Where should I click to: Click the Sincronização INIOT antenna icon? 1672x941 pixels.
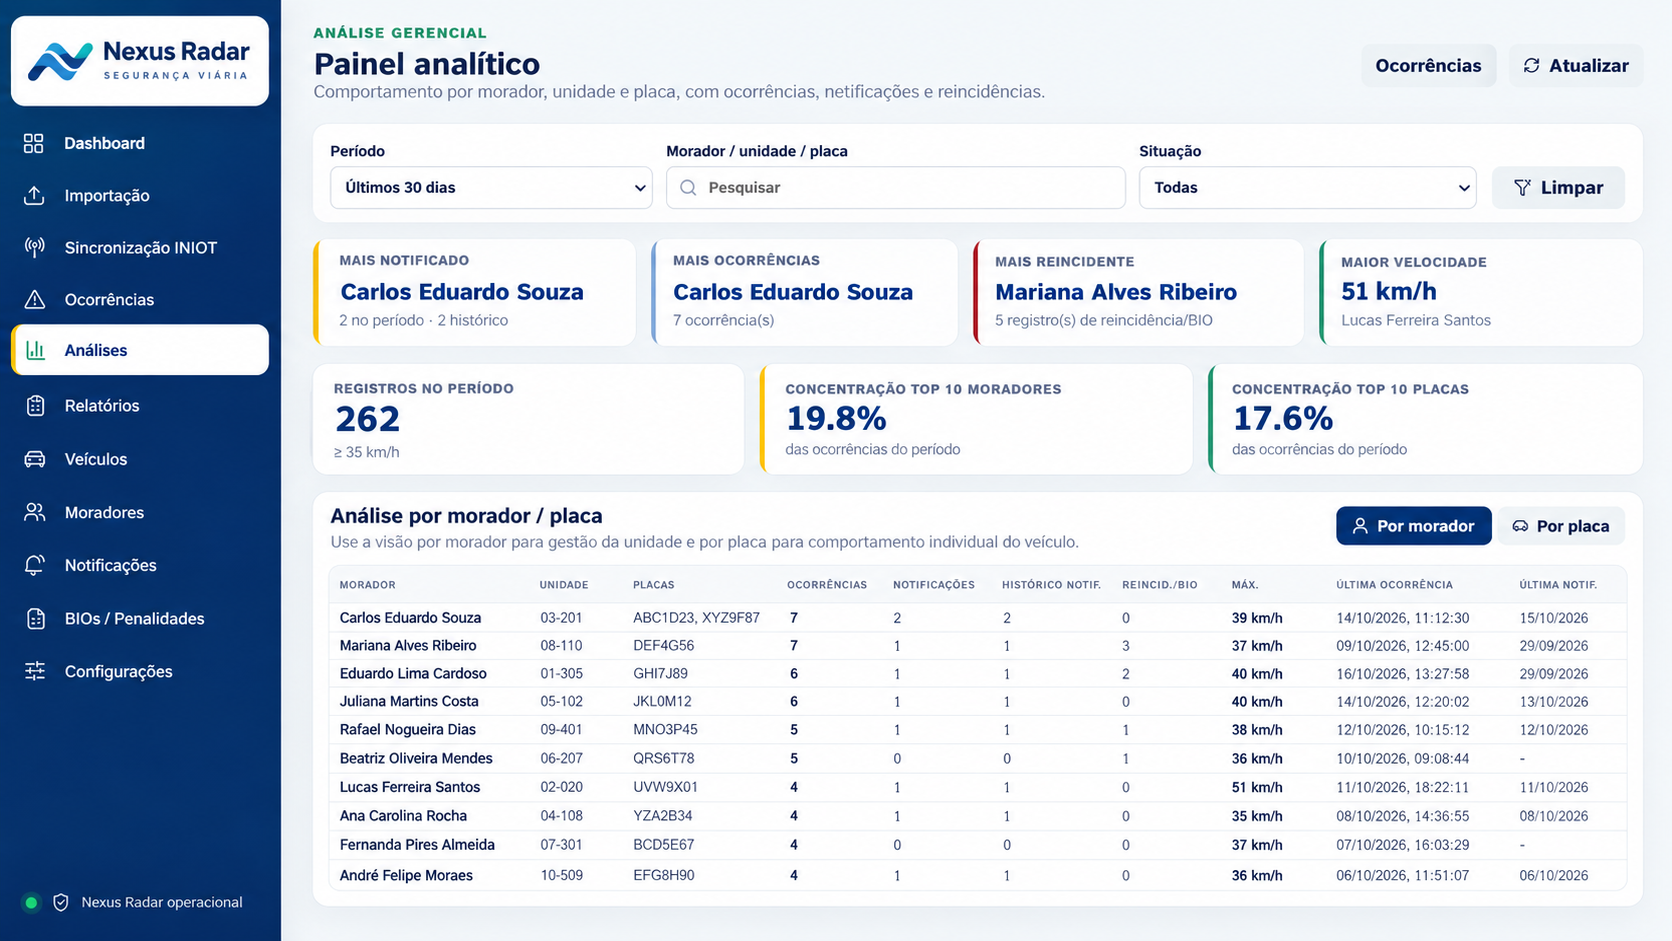click(34, 247)
